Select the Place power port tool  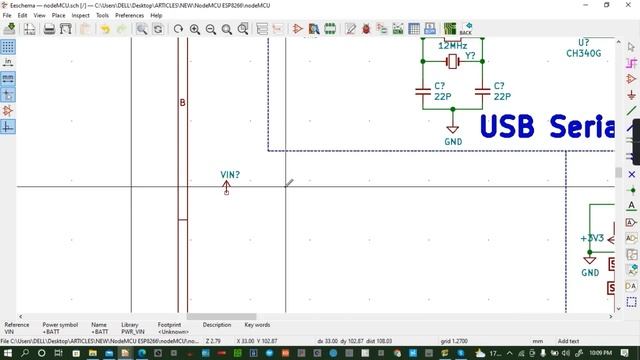click(631, 95)
